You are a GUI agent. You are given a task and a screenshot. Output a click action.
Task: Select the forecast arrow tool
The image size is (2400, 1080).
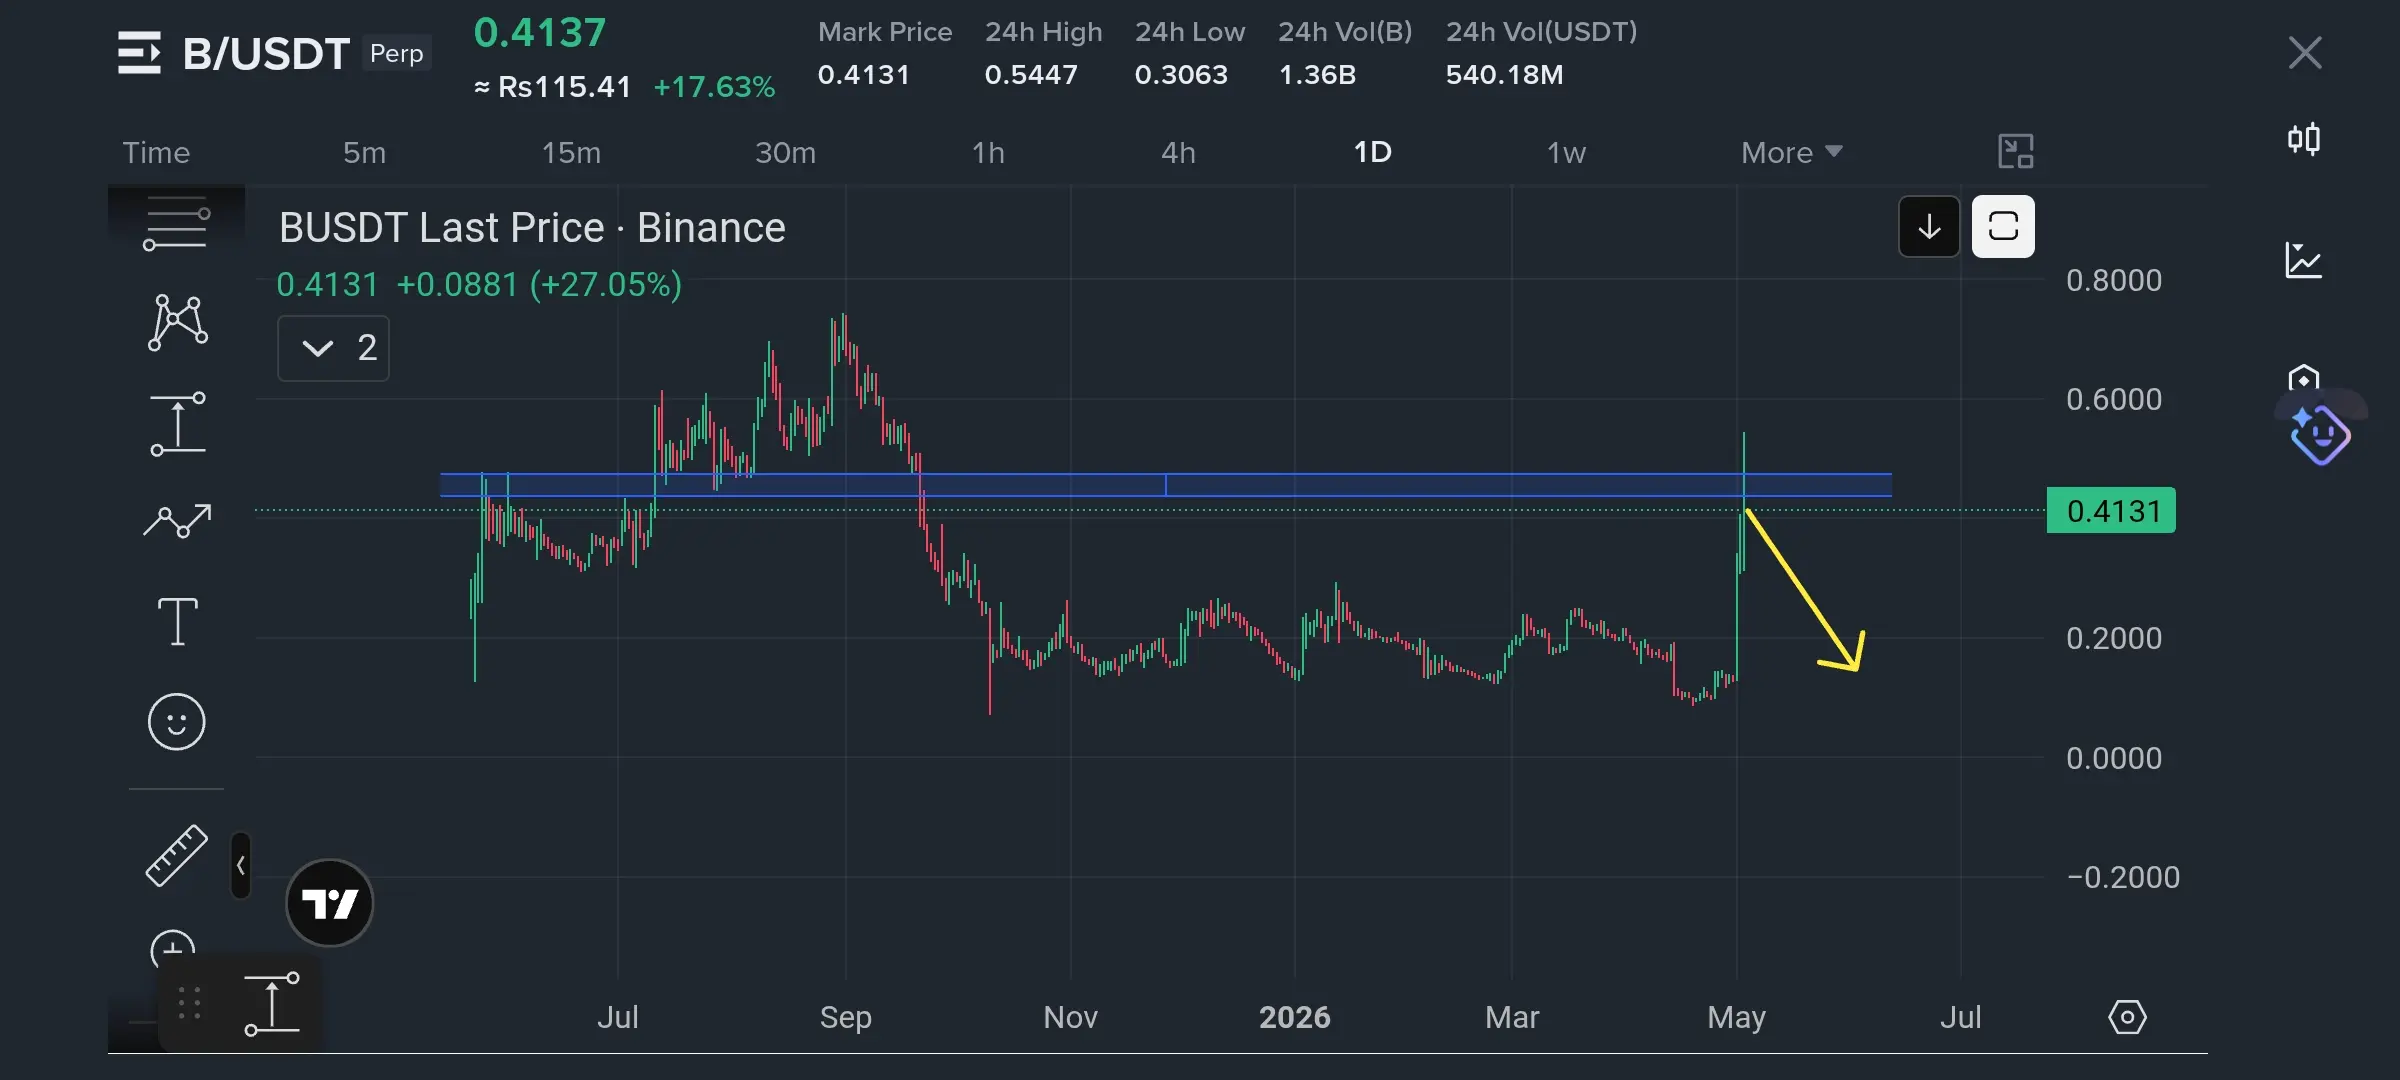[x=177, y=520]
